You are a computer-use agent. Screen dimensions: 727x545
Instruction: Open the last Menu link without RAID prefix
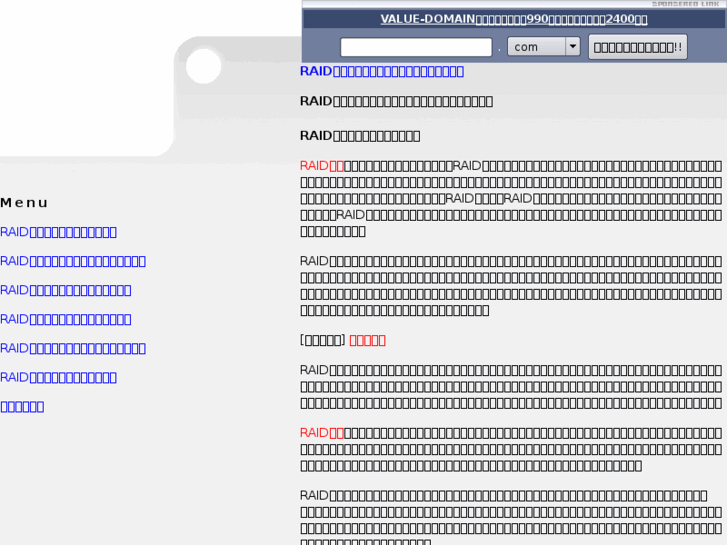(22, 407)
